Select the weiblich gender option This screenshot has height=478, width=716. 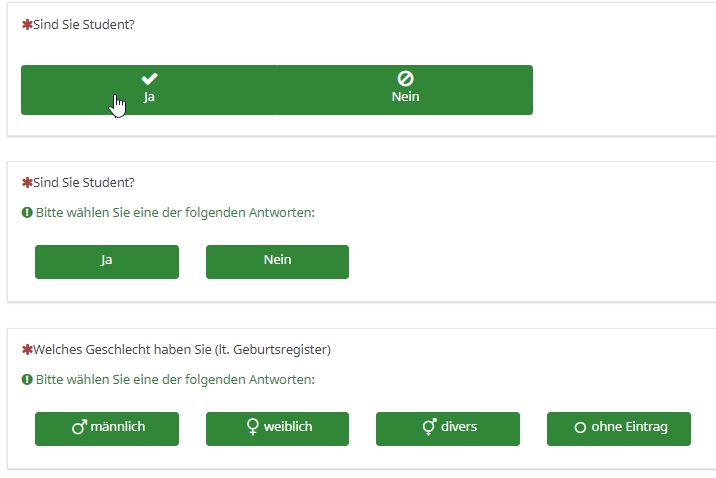click(x=277, y=428)
